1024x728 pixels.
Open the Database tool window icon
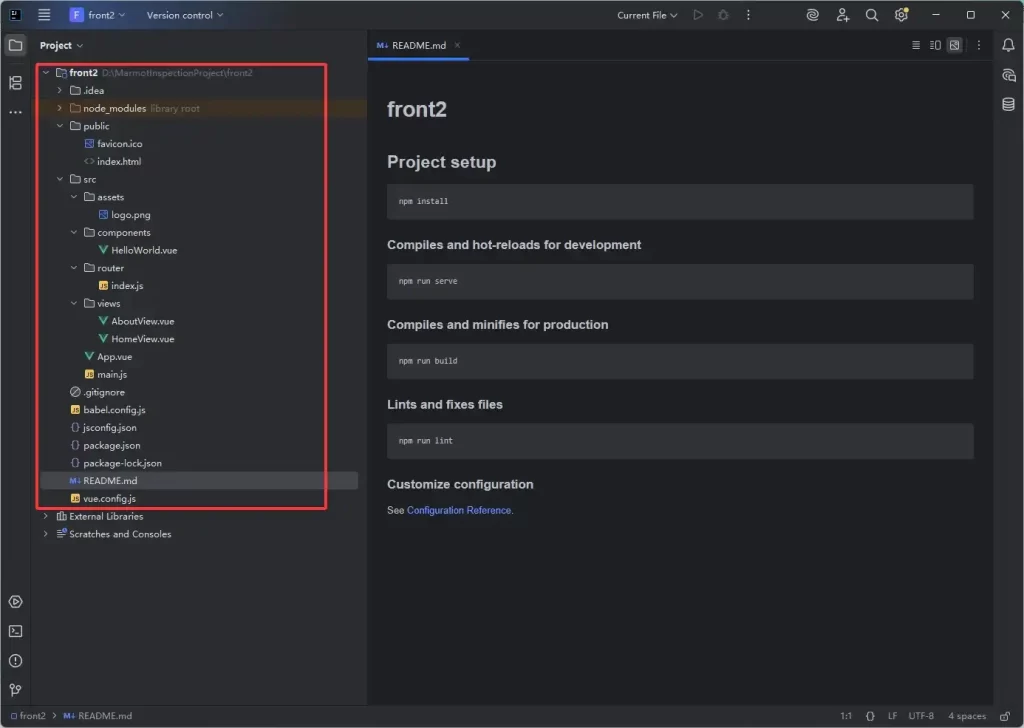pyautogui.click(x=1008, y=104)
